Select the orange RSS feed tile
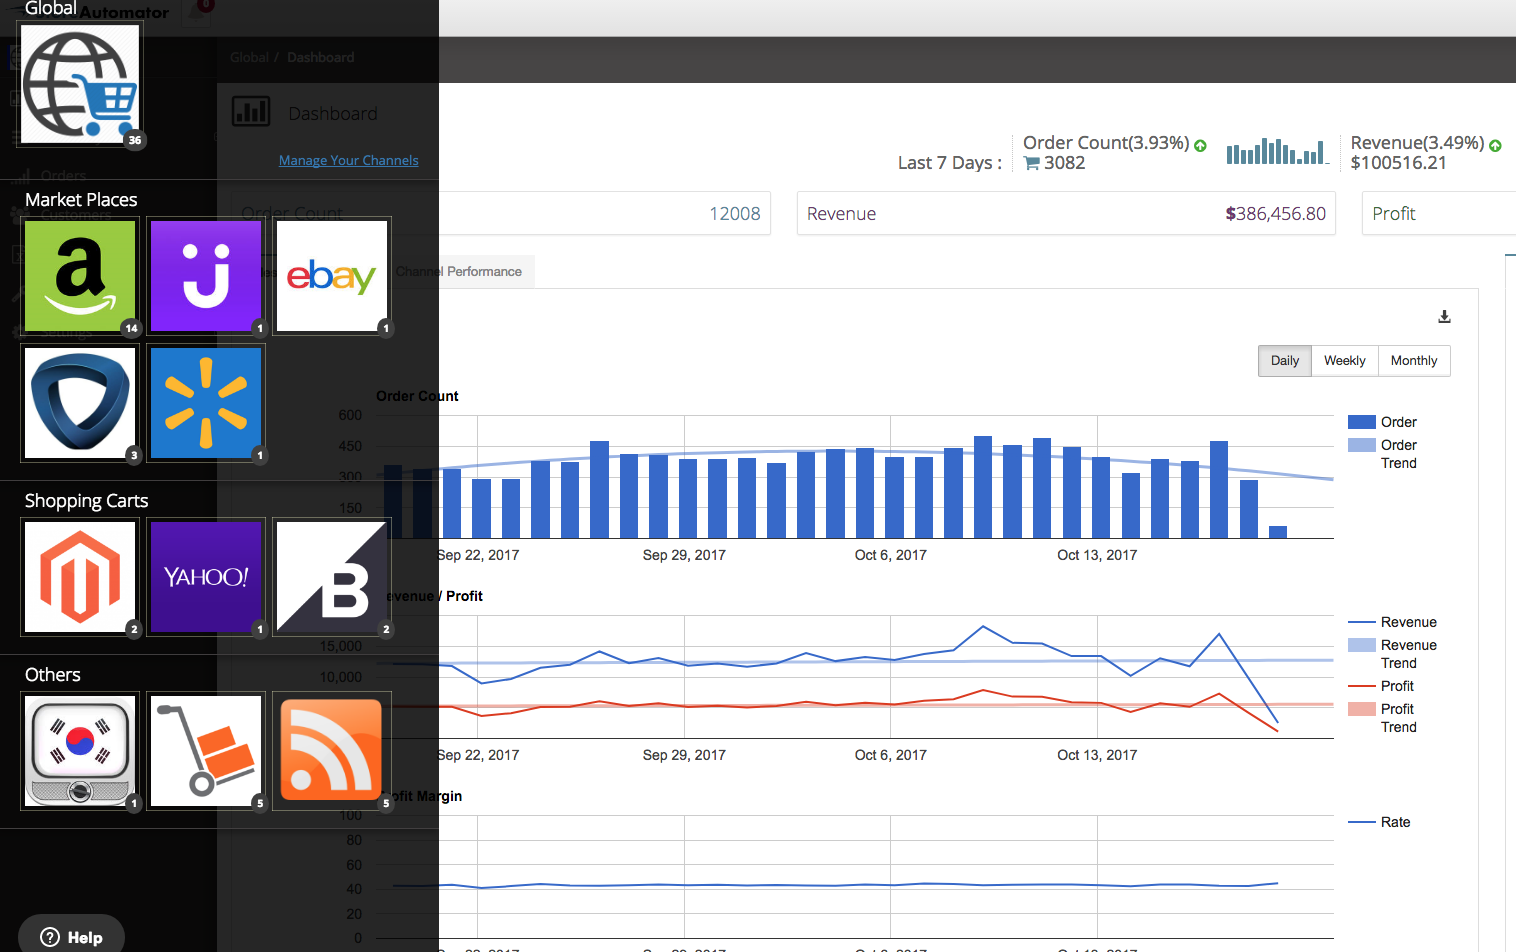The width and height of the screenshot is (1516, 952). pos(332,751)
